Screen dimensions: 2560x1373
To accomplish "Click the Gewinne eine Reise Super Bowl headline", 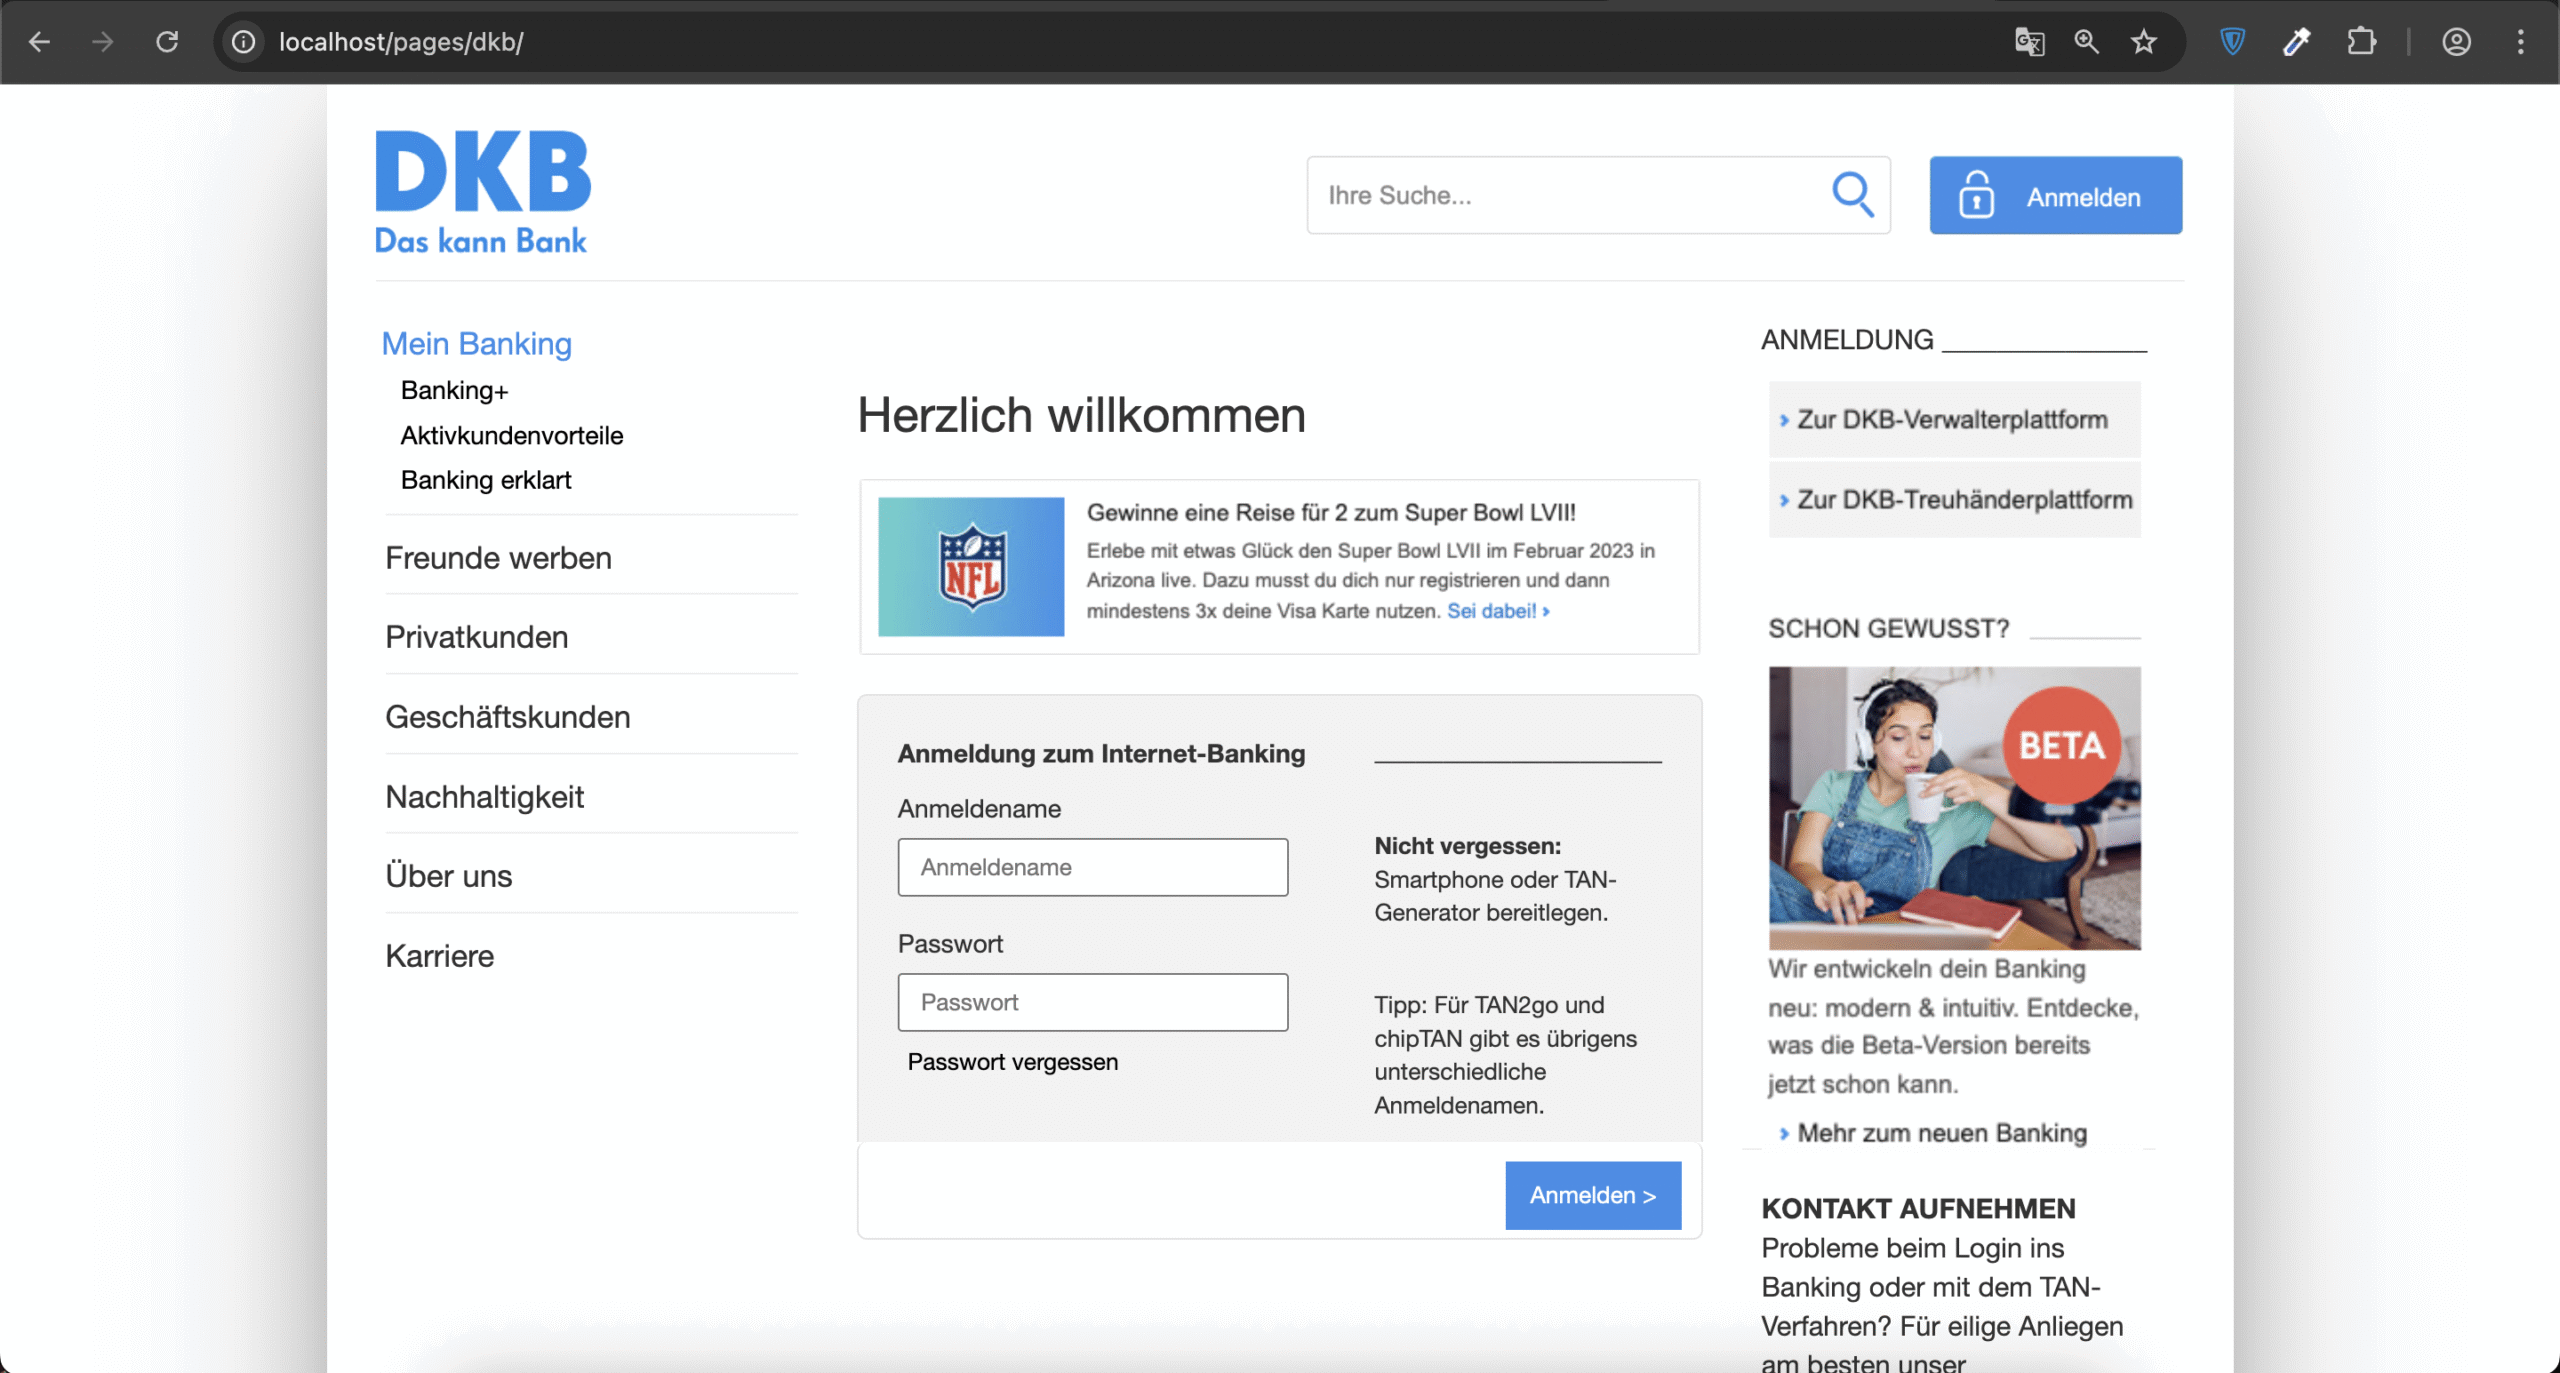I will point(1331,513).
